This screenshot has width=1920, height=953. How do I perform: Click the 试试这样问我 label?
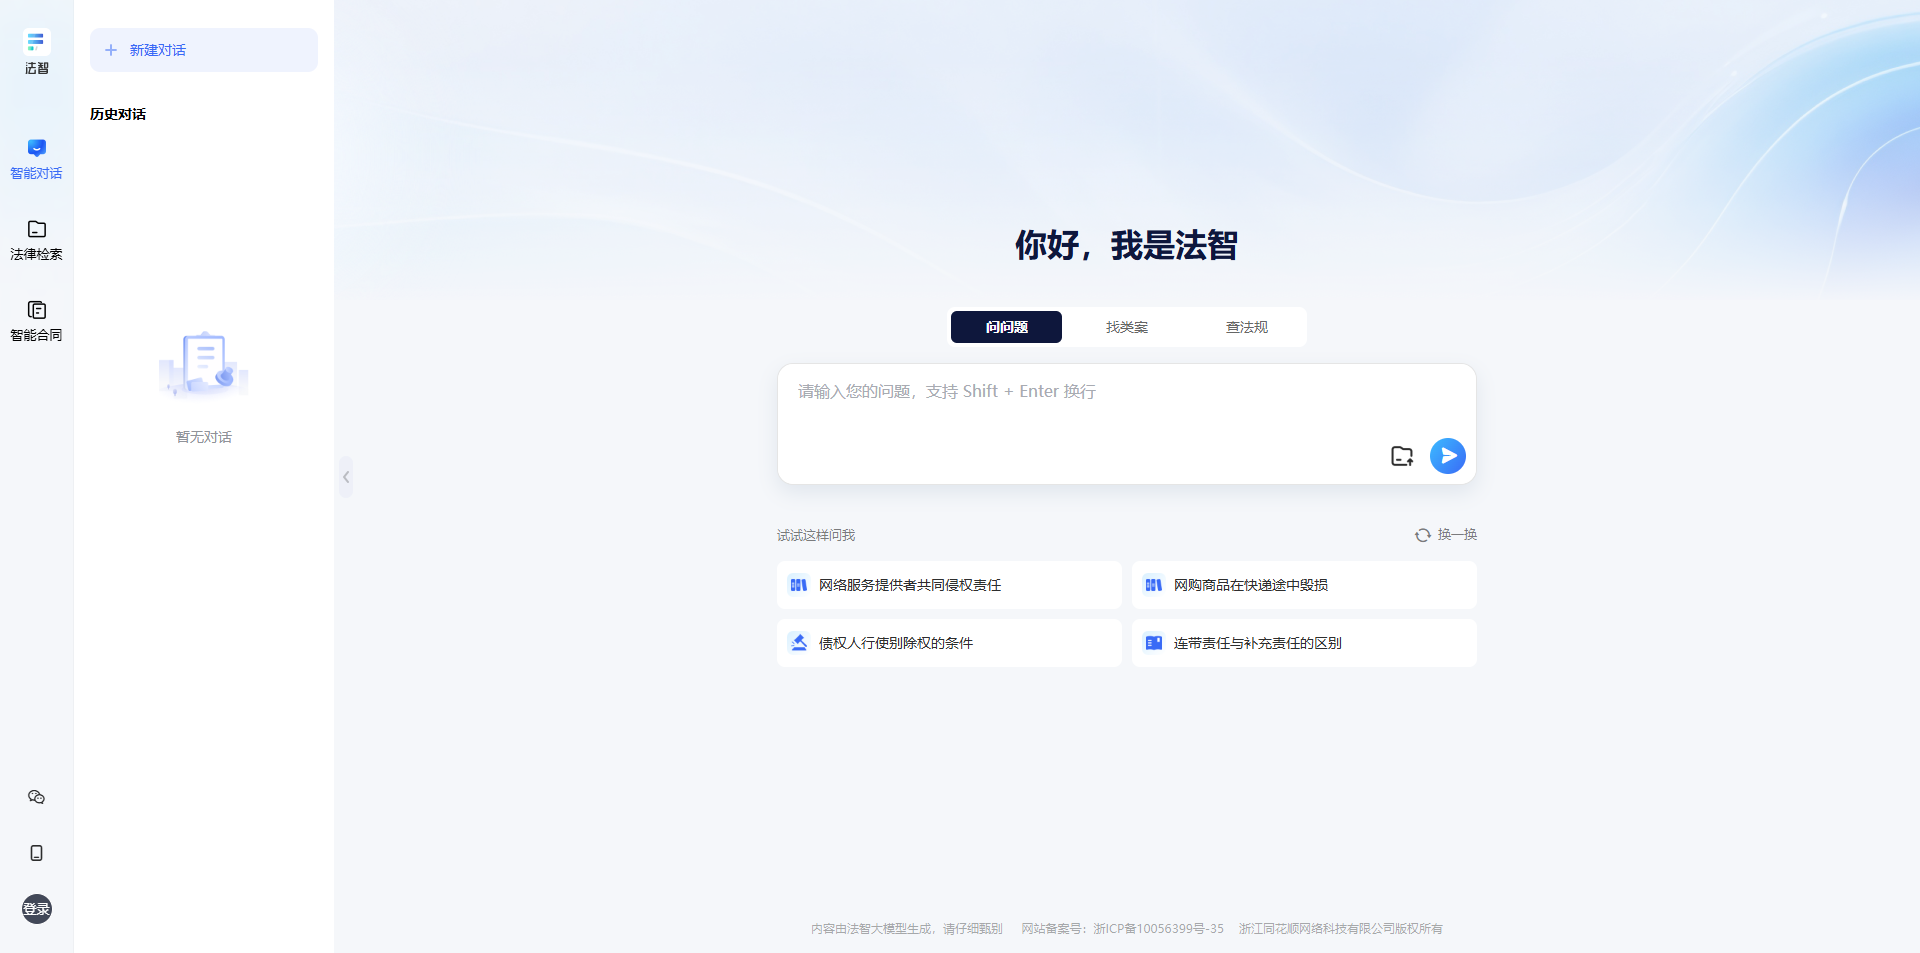click(x=816, y=535)
